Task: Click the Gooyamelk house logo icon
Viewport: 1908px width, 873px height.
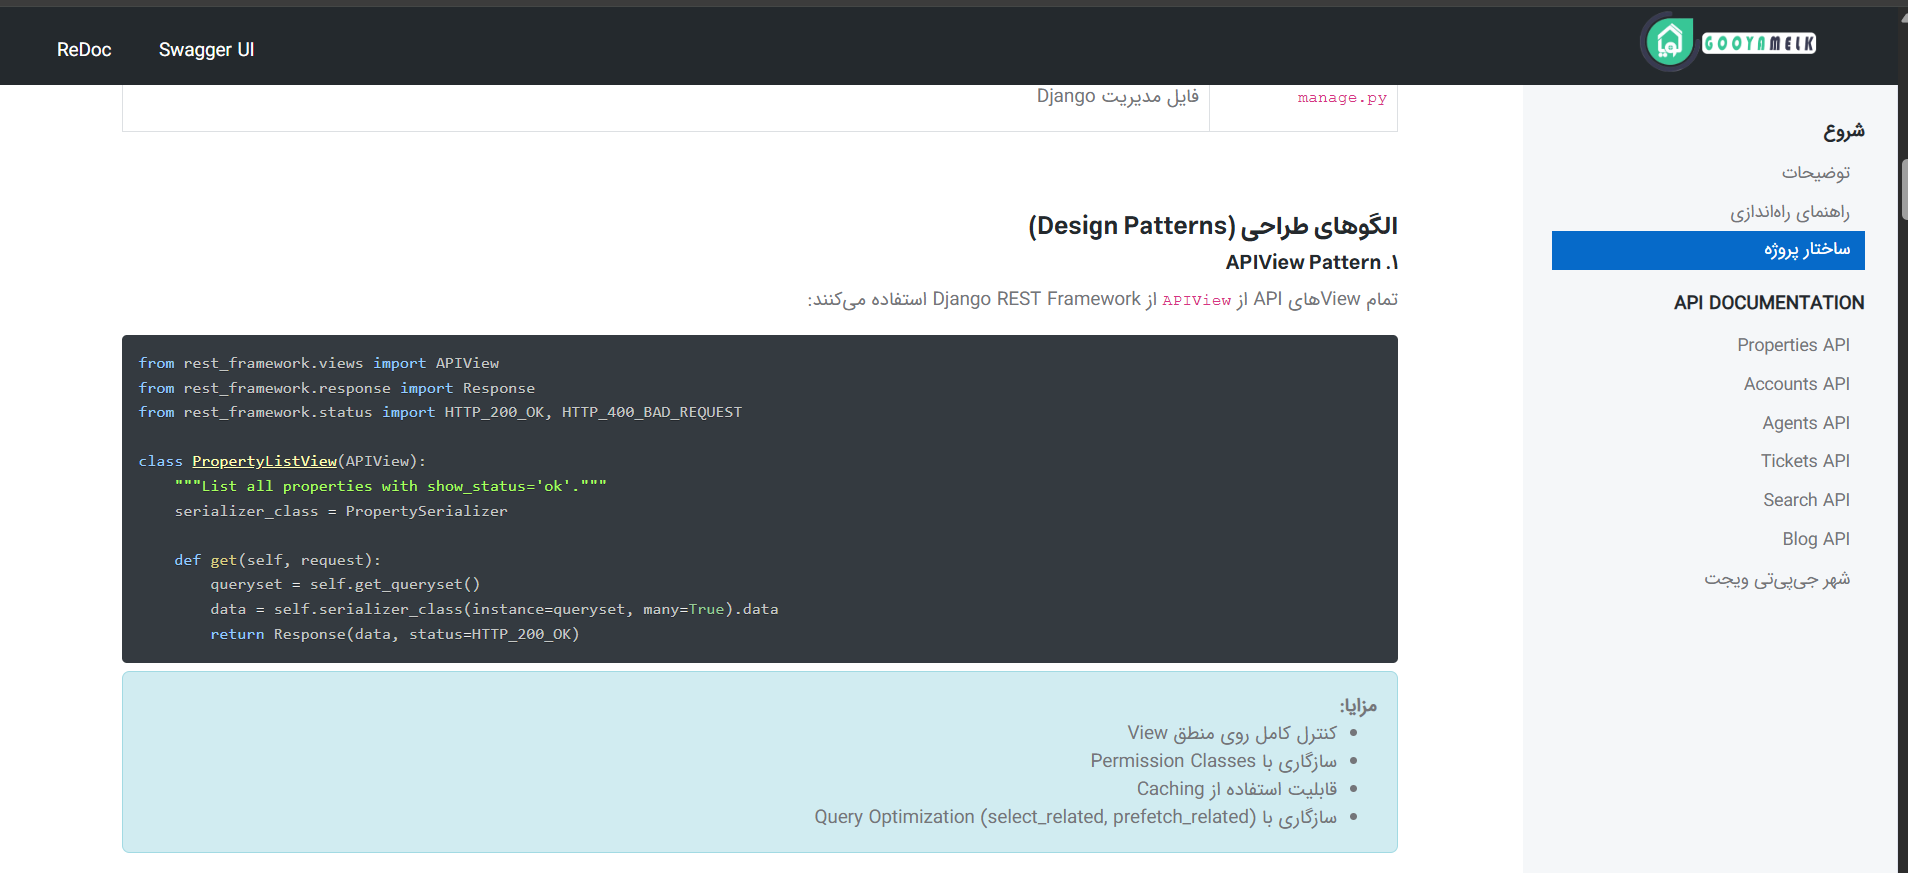Action: click(1669, 42)
